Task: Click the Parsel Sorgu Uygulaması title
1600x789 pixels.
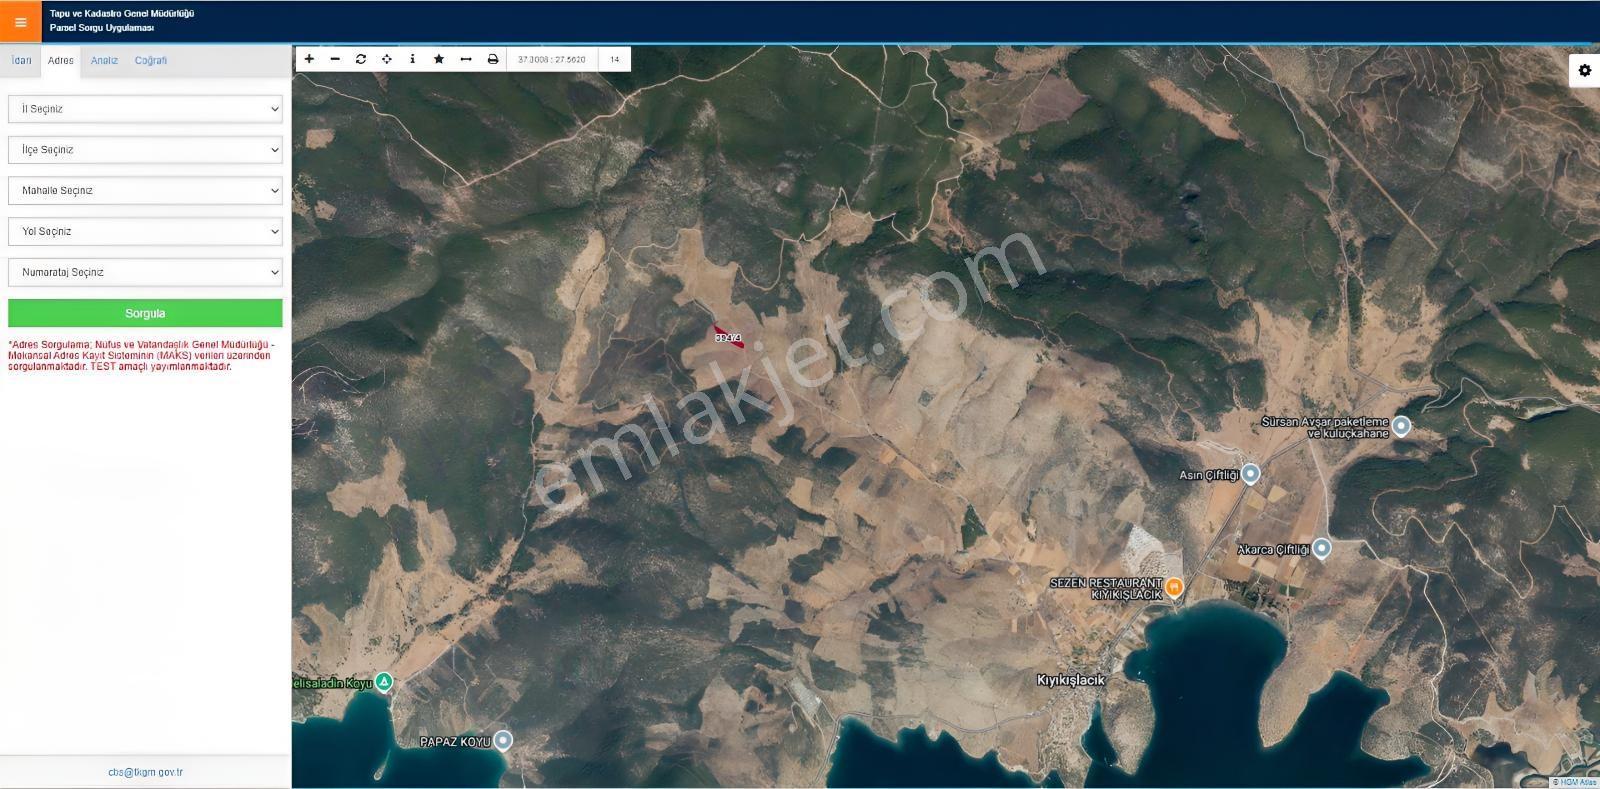Action: tap(102, 28)
